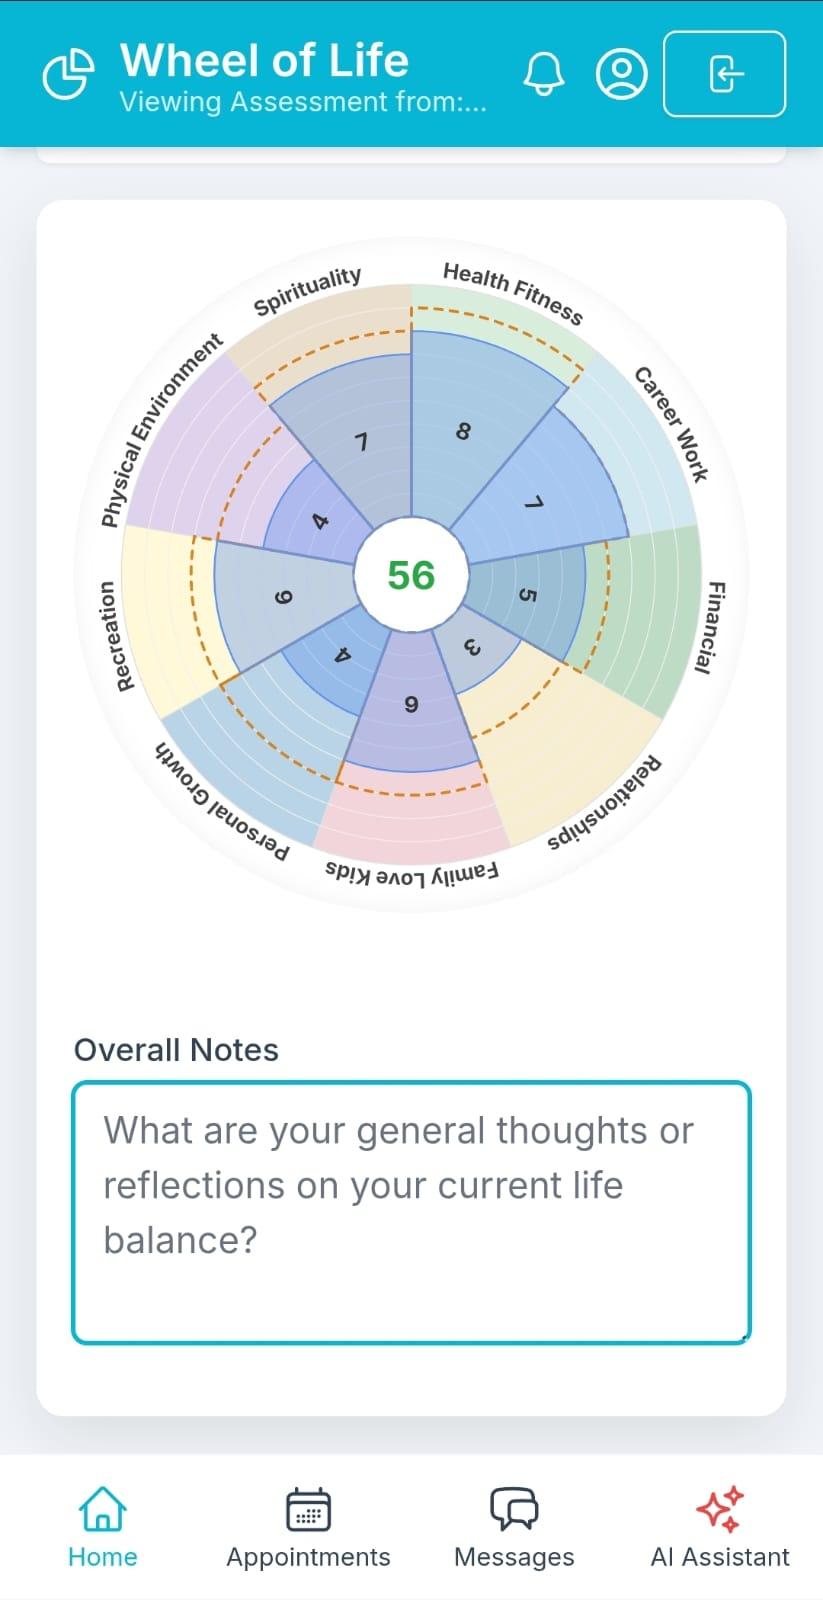
Task: Select the Career Work segment scored 7
Action: 535,502
